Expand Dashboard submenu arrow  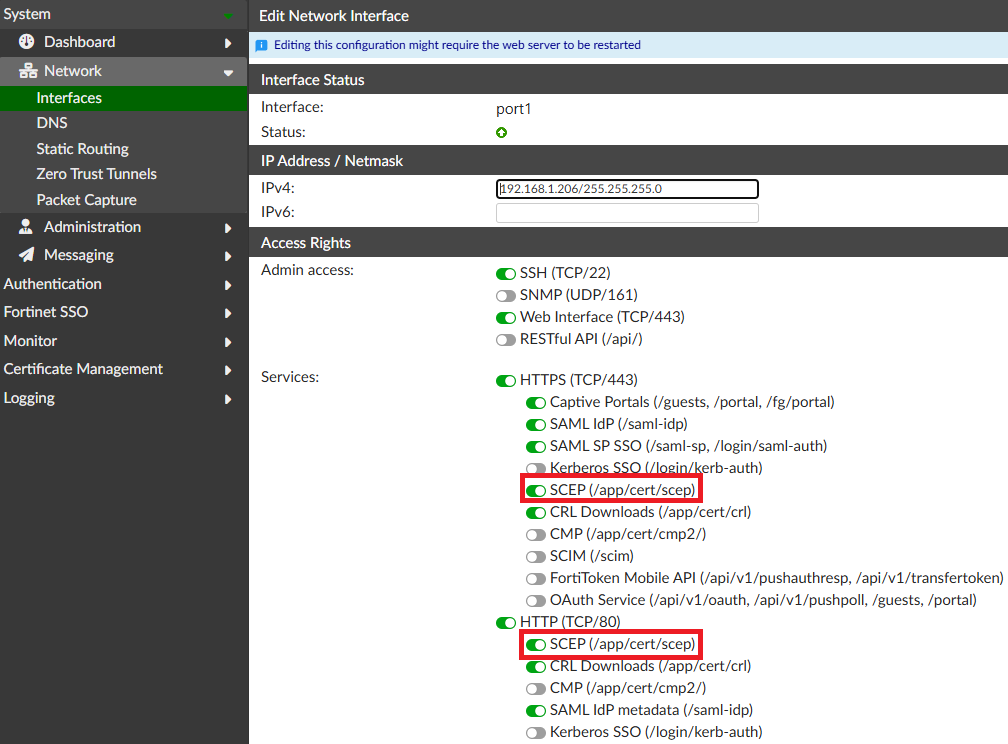point(228,43)
